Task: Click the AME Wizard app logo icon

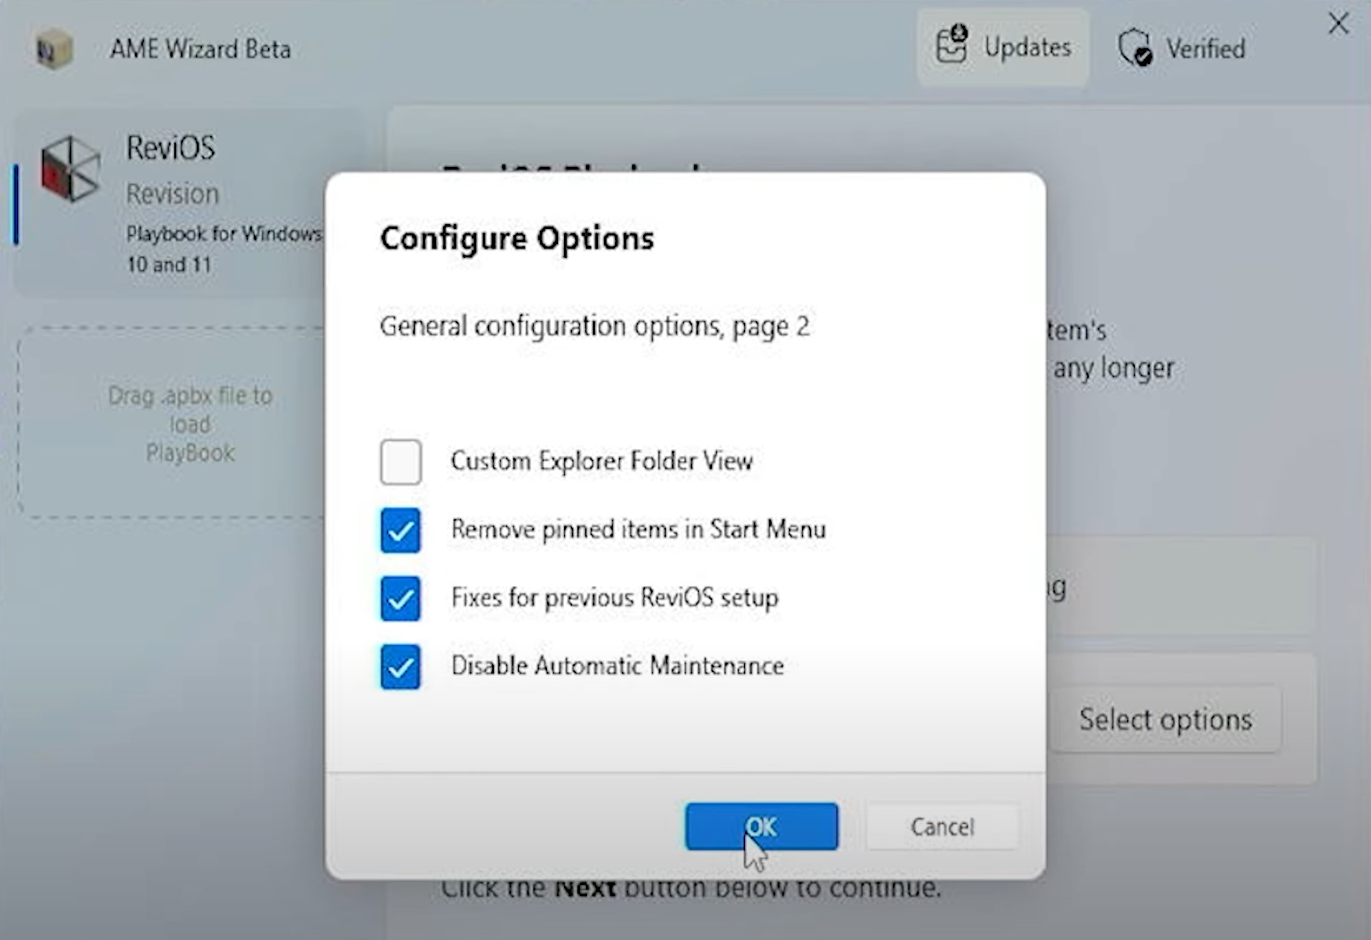Action: click(x=54, y=49)
